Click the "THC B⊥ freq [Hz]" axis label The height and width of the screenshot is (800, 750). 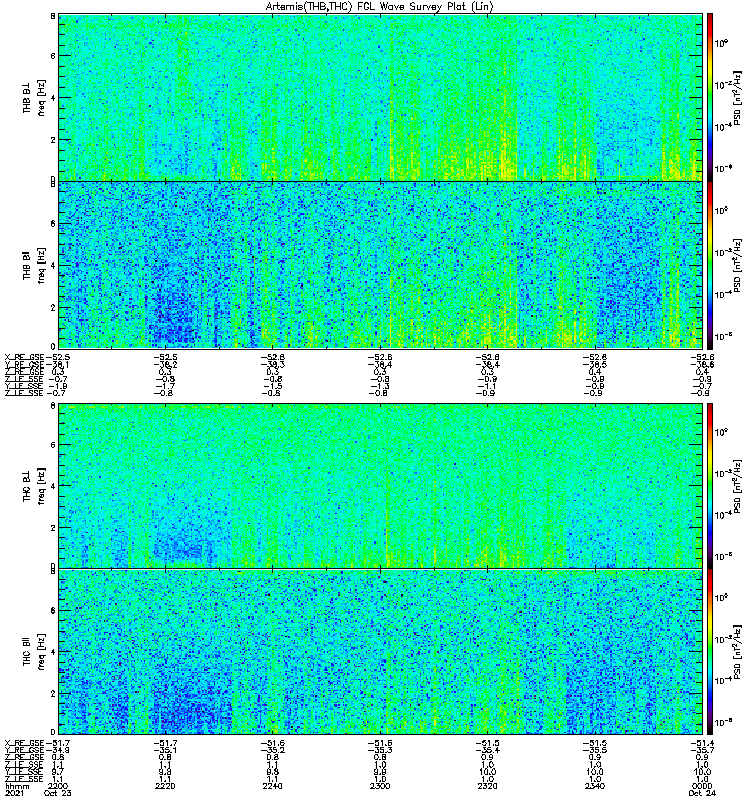[x=34, y=486]
